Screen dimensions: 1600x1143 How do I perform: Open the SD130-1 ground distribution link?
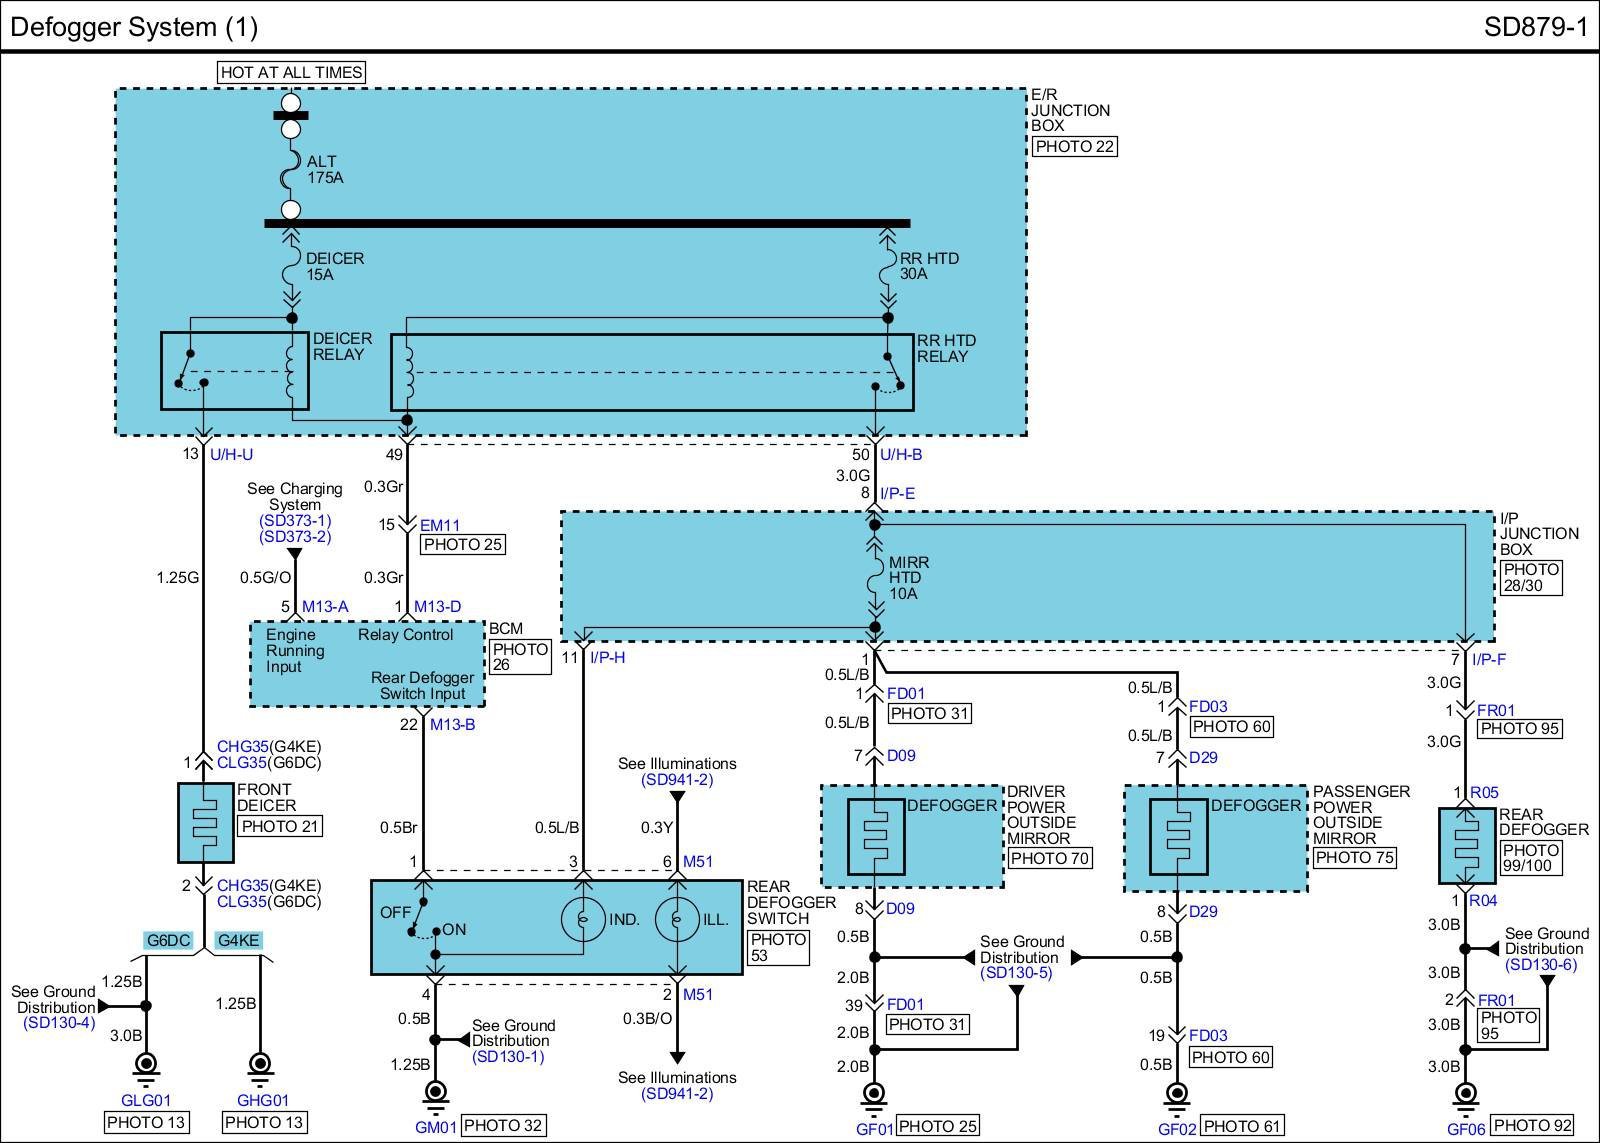[509, 1057]
